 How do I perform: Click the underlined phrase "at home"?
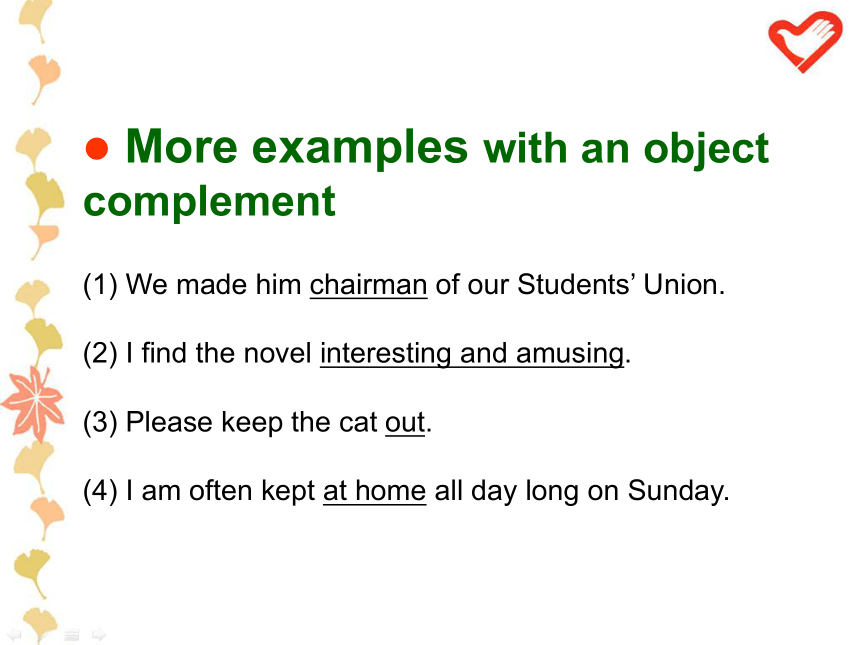click(374, 491)
